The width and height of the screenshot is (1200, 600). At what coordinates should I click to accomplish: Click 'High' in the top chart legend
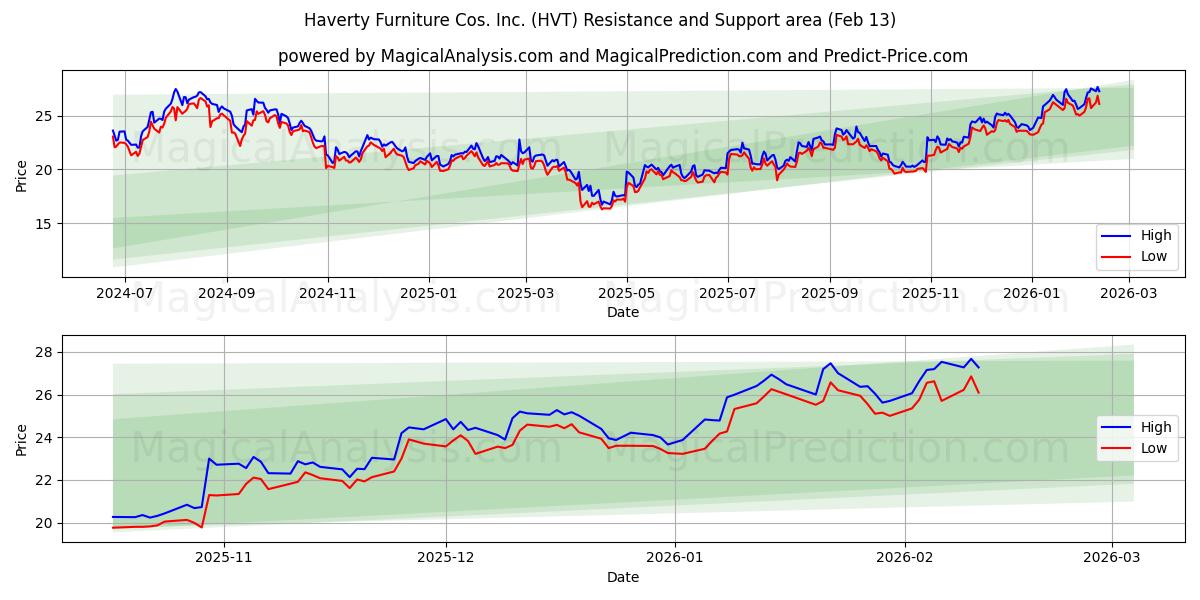[1155, 236]
